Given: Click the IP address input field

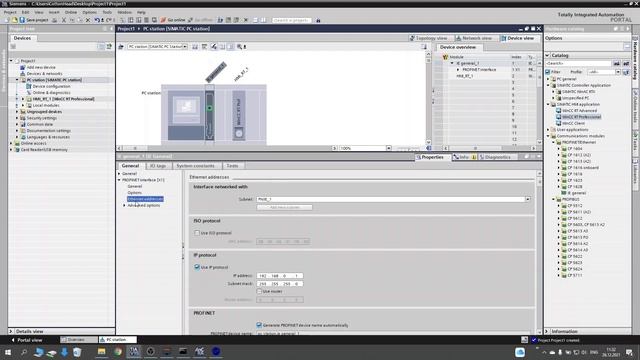Looking at the screenshot, I should (280, 276).
